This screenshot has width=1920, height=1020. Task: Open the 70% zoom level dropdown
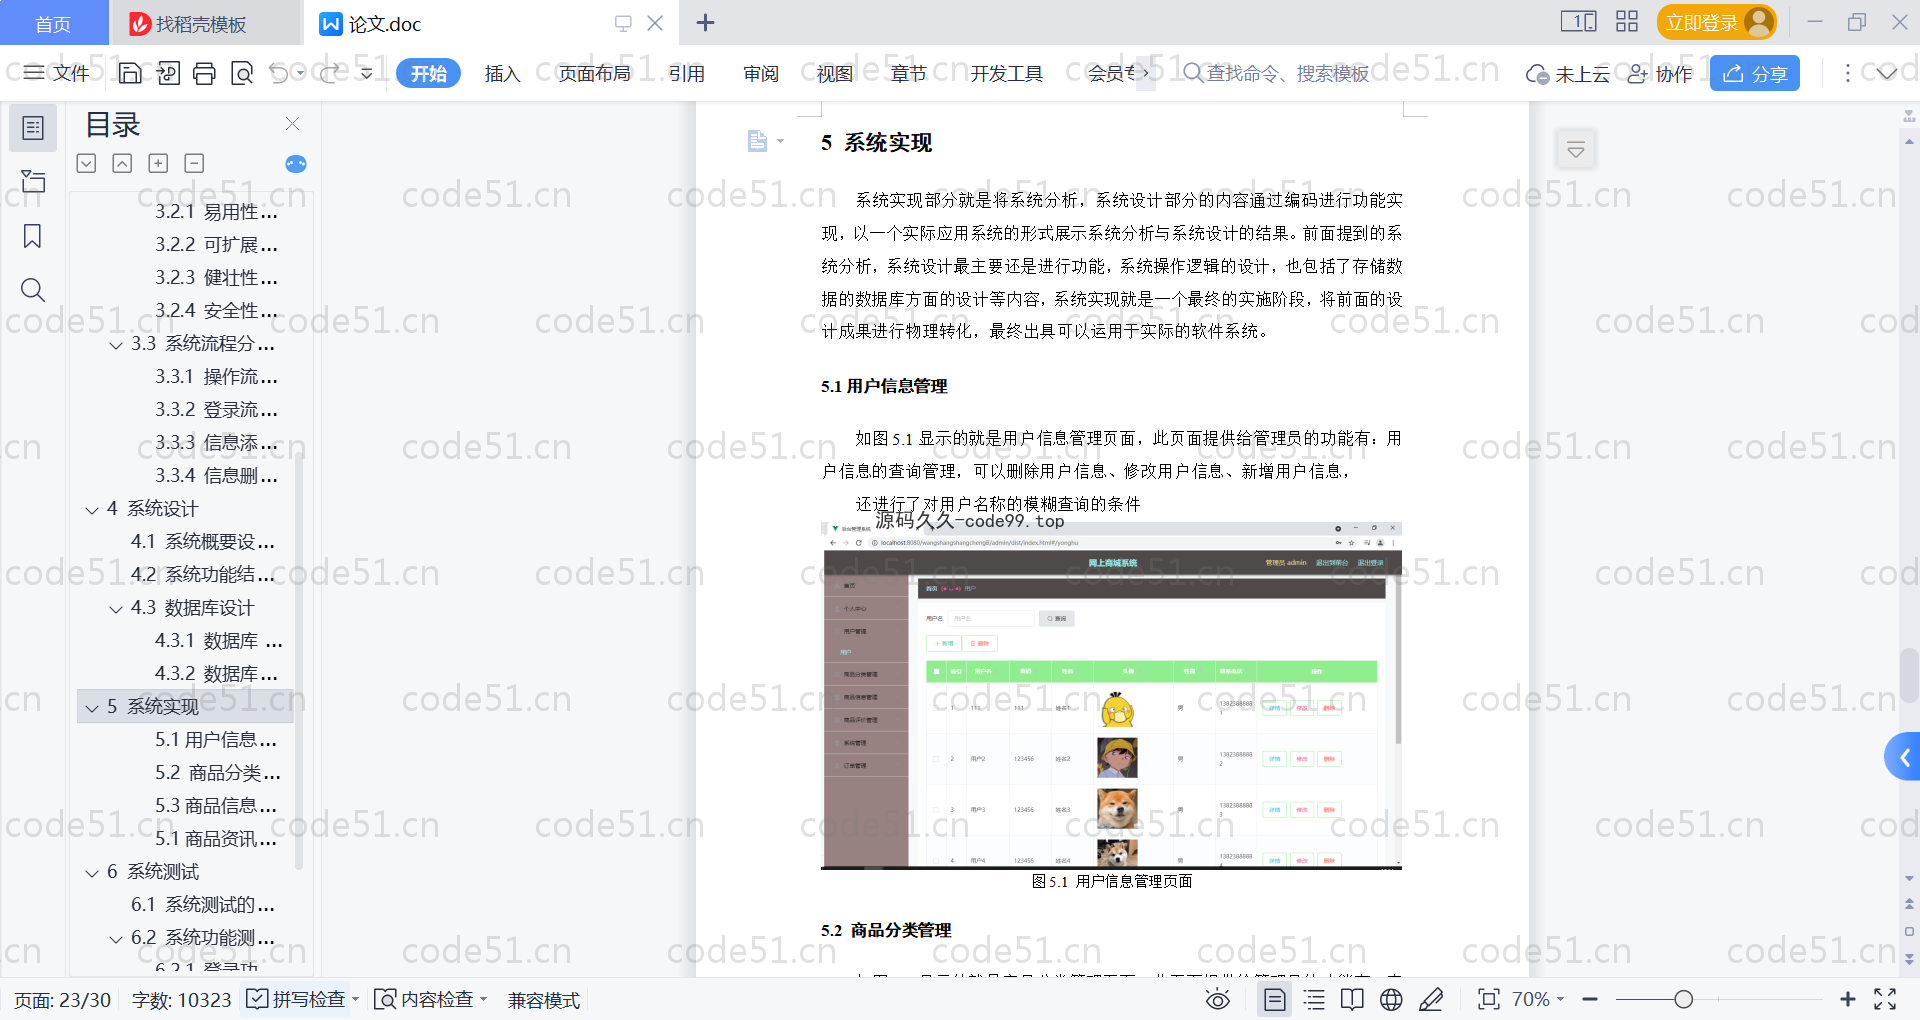click(x=1538, y=999)
